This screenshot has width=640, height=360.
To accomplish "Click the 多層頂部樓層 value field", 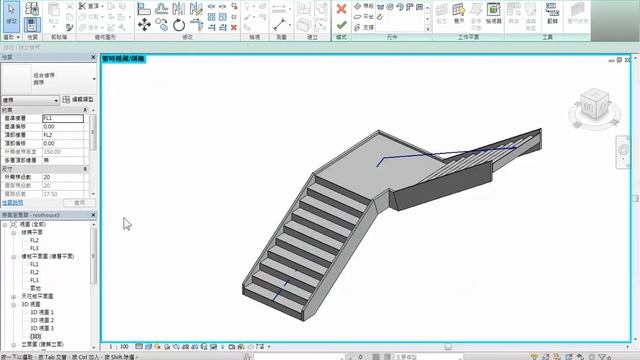I will (63, 160).
